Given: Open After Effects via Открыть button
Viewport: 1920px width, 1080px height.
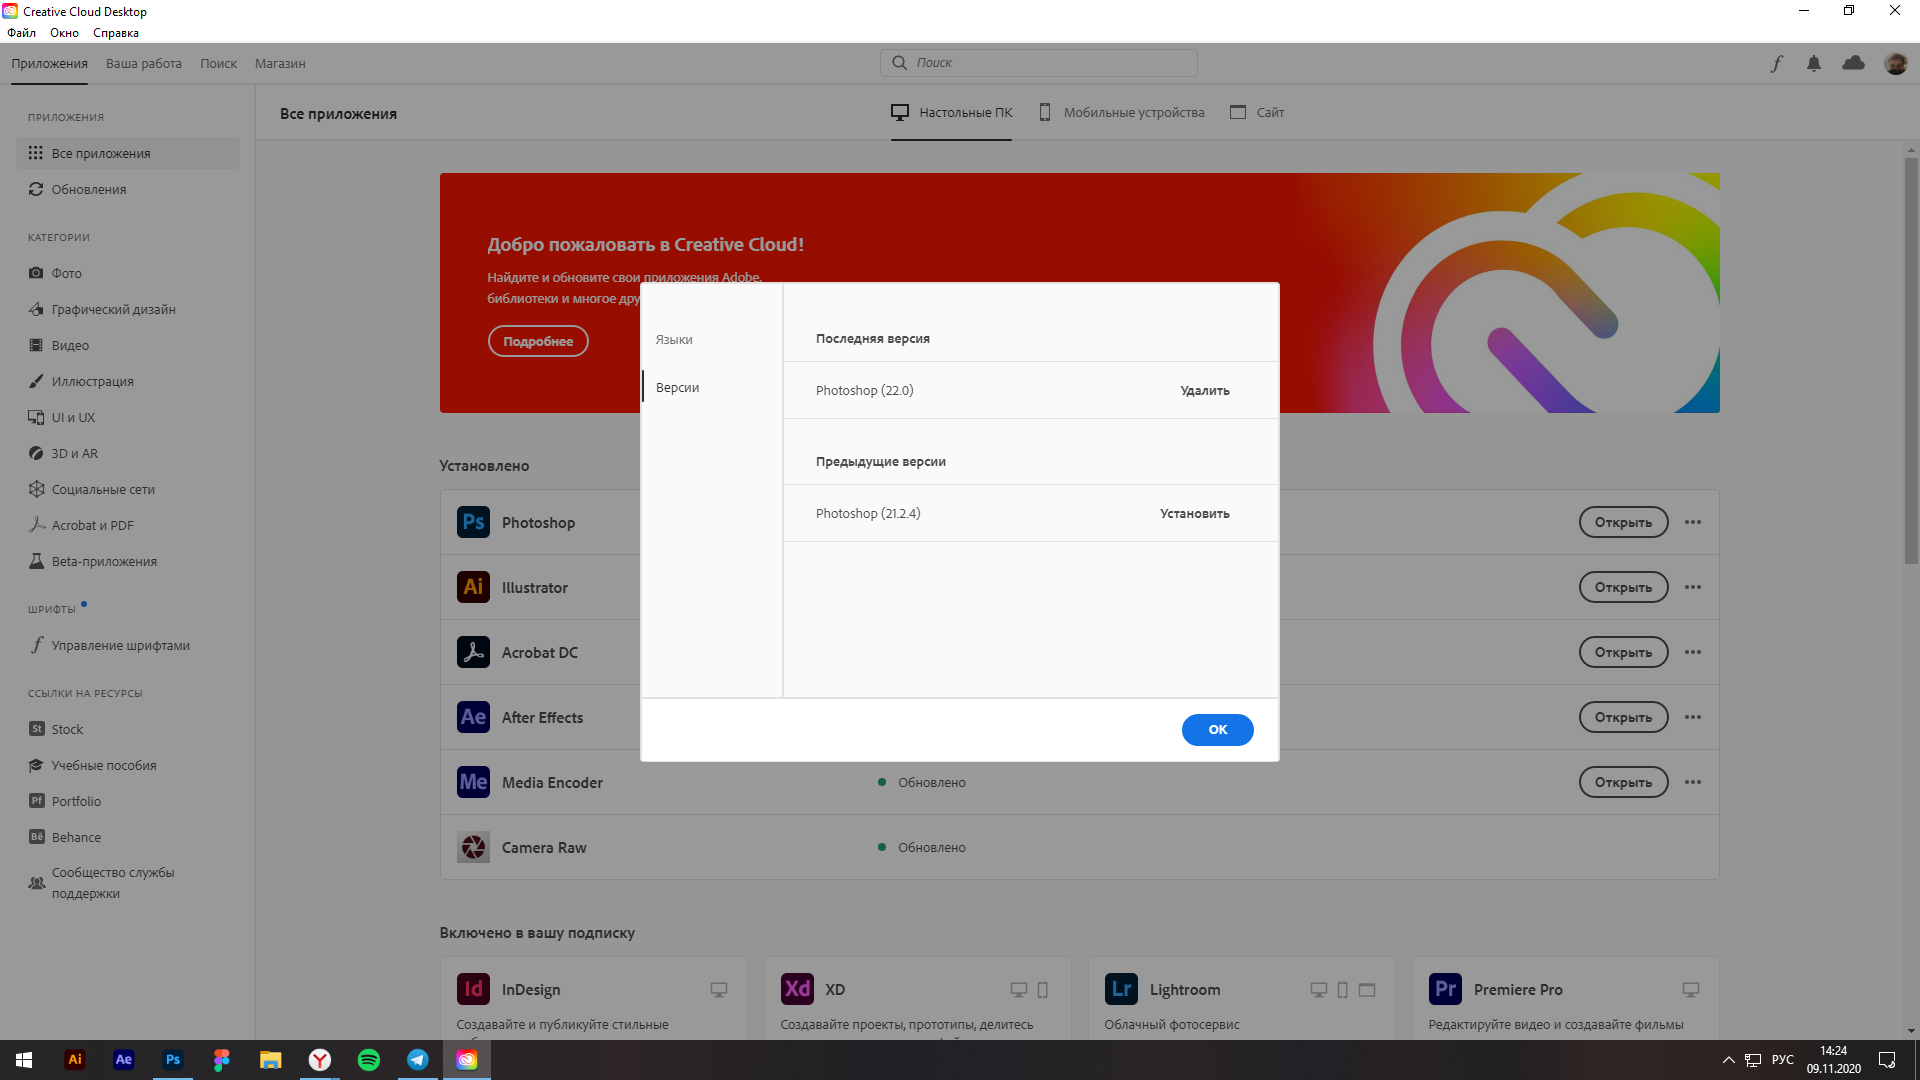Looking at the screenshot, I should (1623, 717).
